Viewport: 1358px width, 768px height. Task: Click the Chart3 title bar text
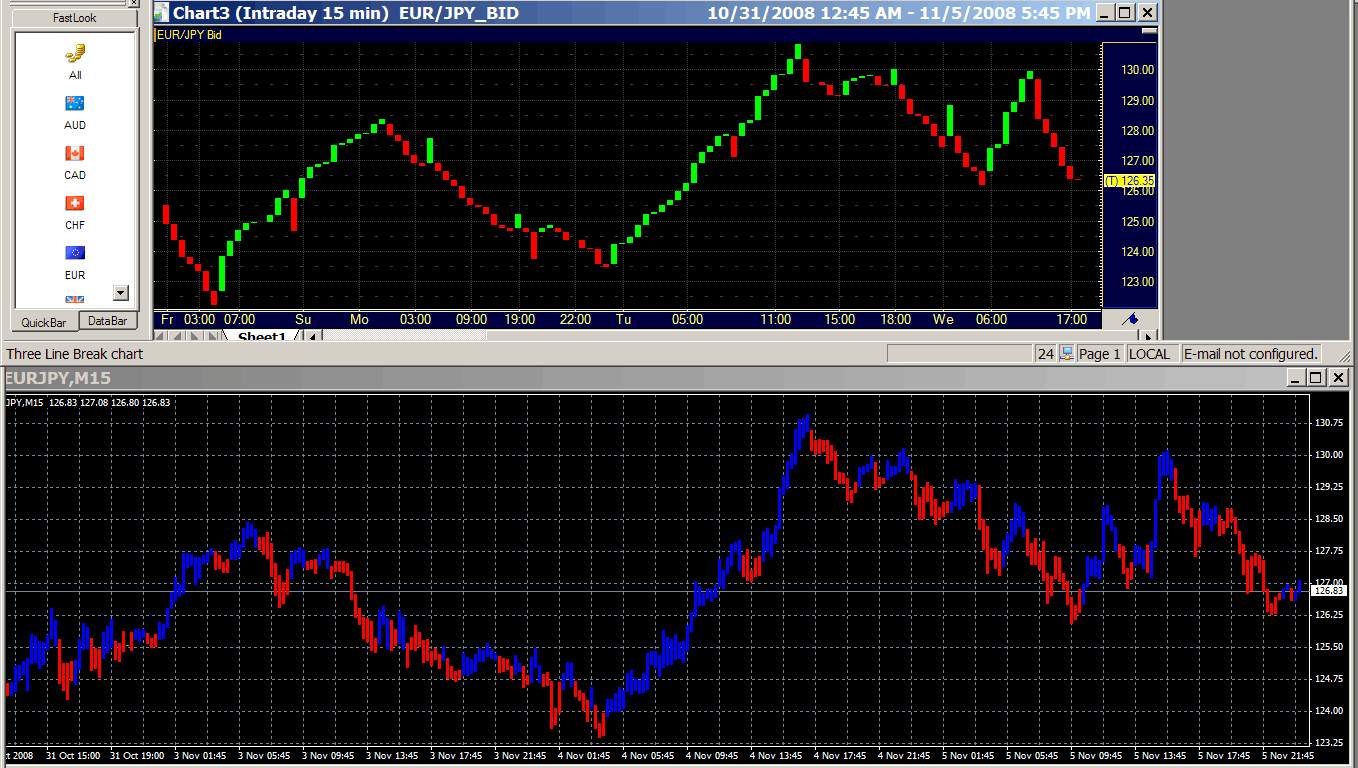point(346,13)
